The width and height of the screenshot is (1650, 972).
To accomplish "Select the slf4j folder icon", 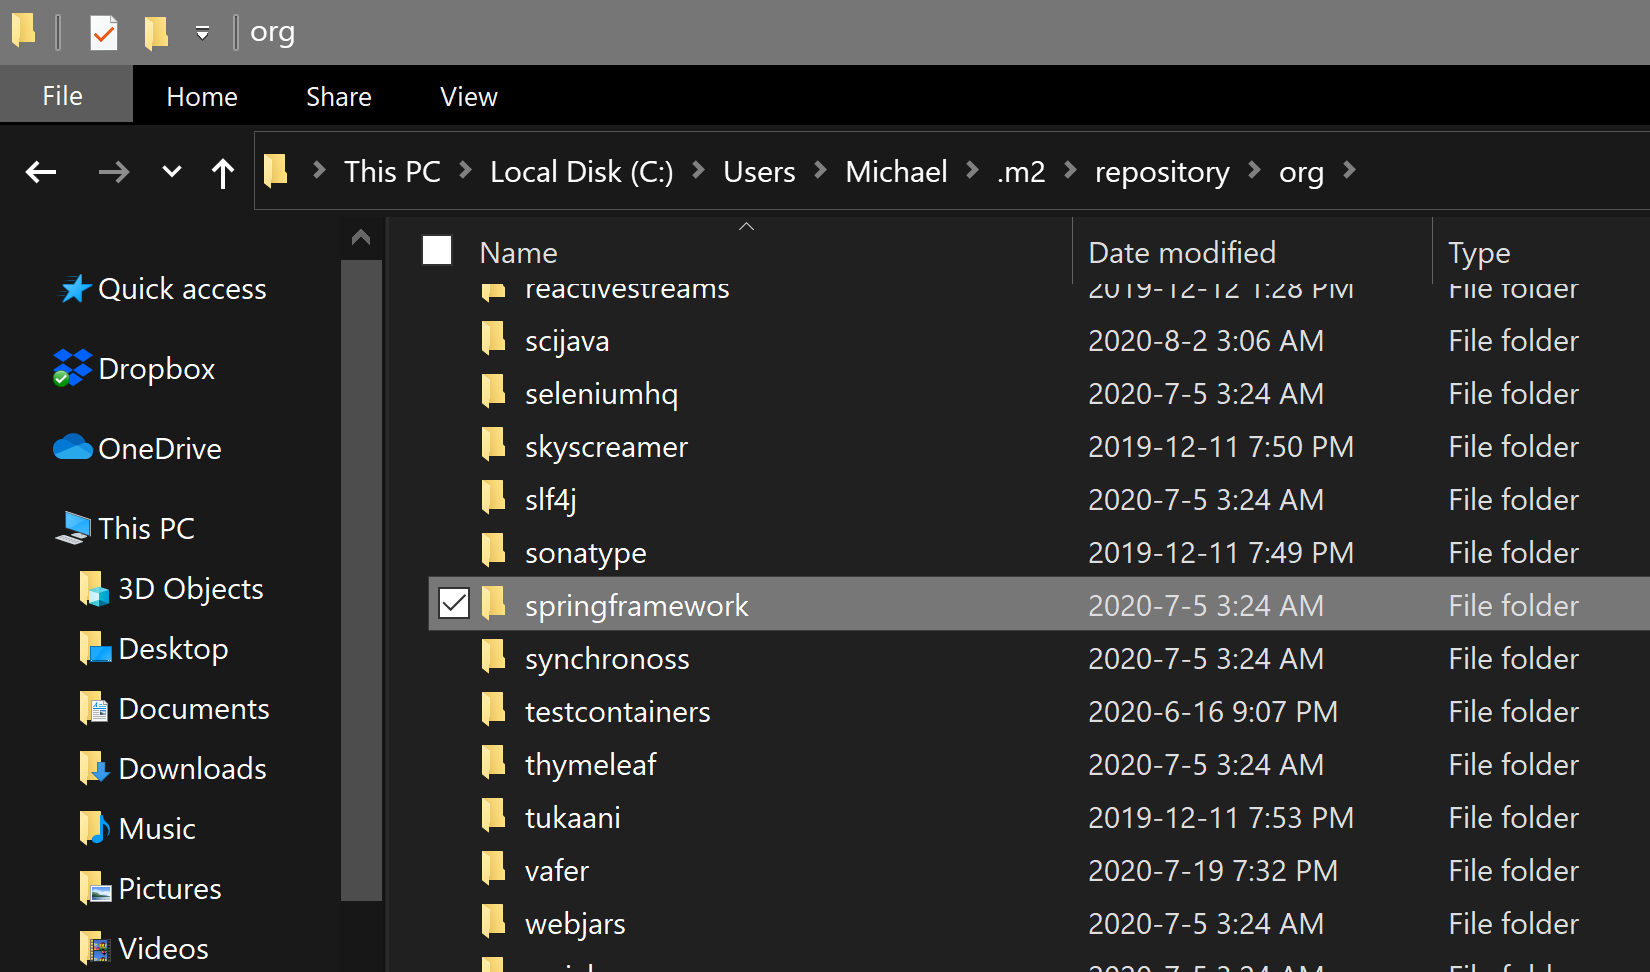I will pos(494,497).
